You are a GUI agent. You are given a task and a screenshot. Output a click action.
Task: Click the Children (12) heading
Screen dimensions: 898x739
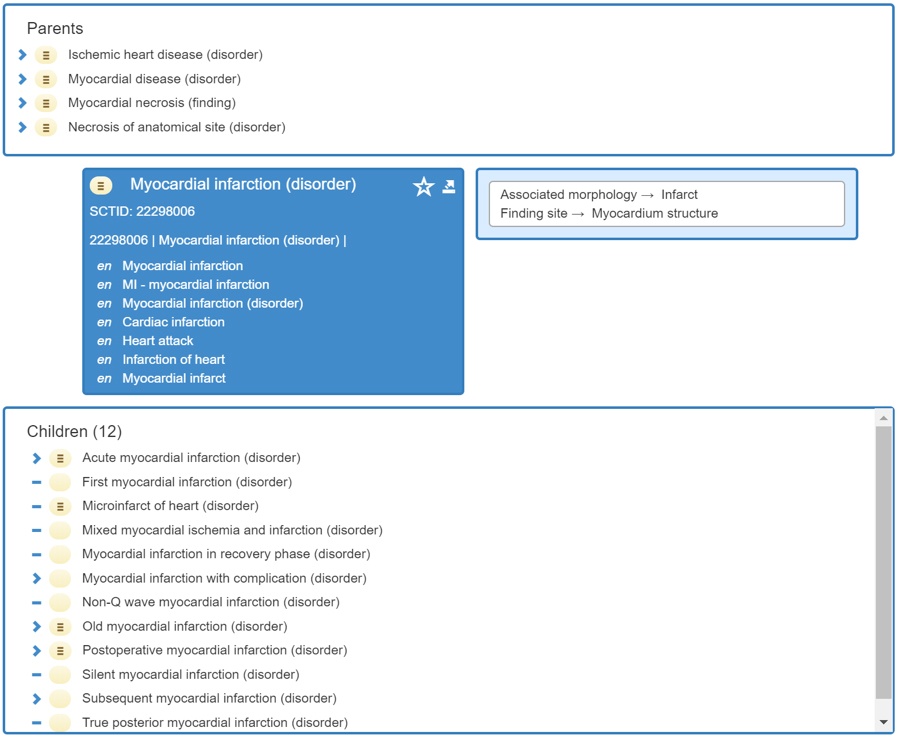coord(74,431)
